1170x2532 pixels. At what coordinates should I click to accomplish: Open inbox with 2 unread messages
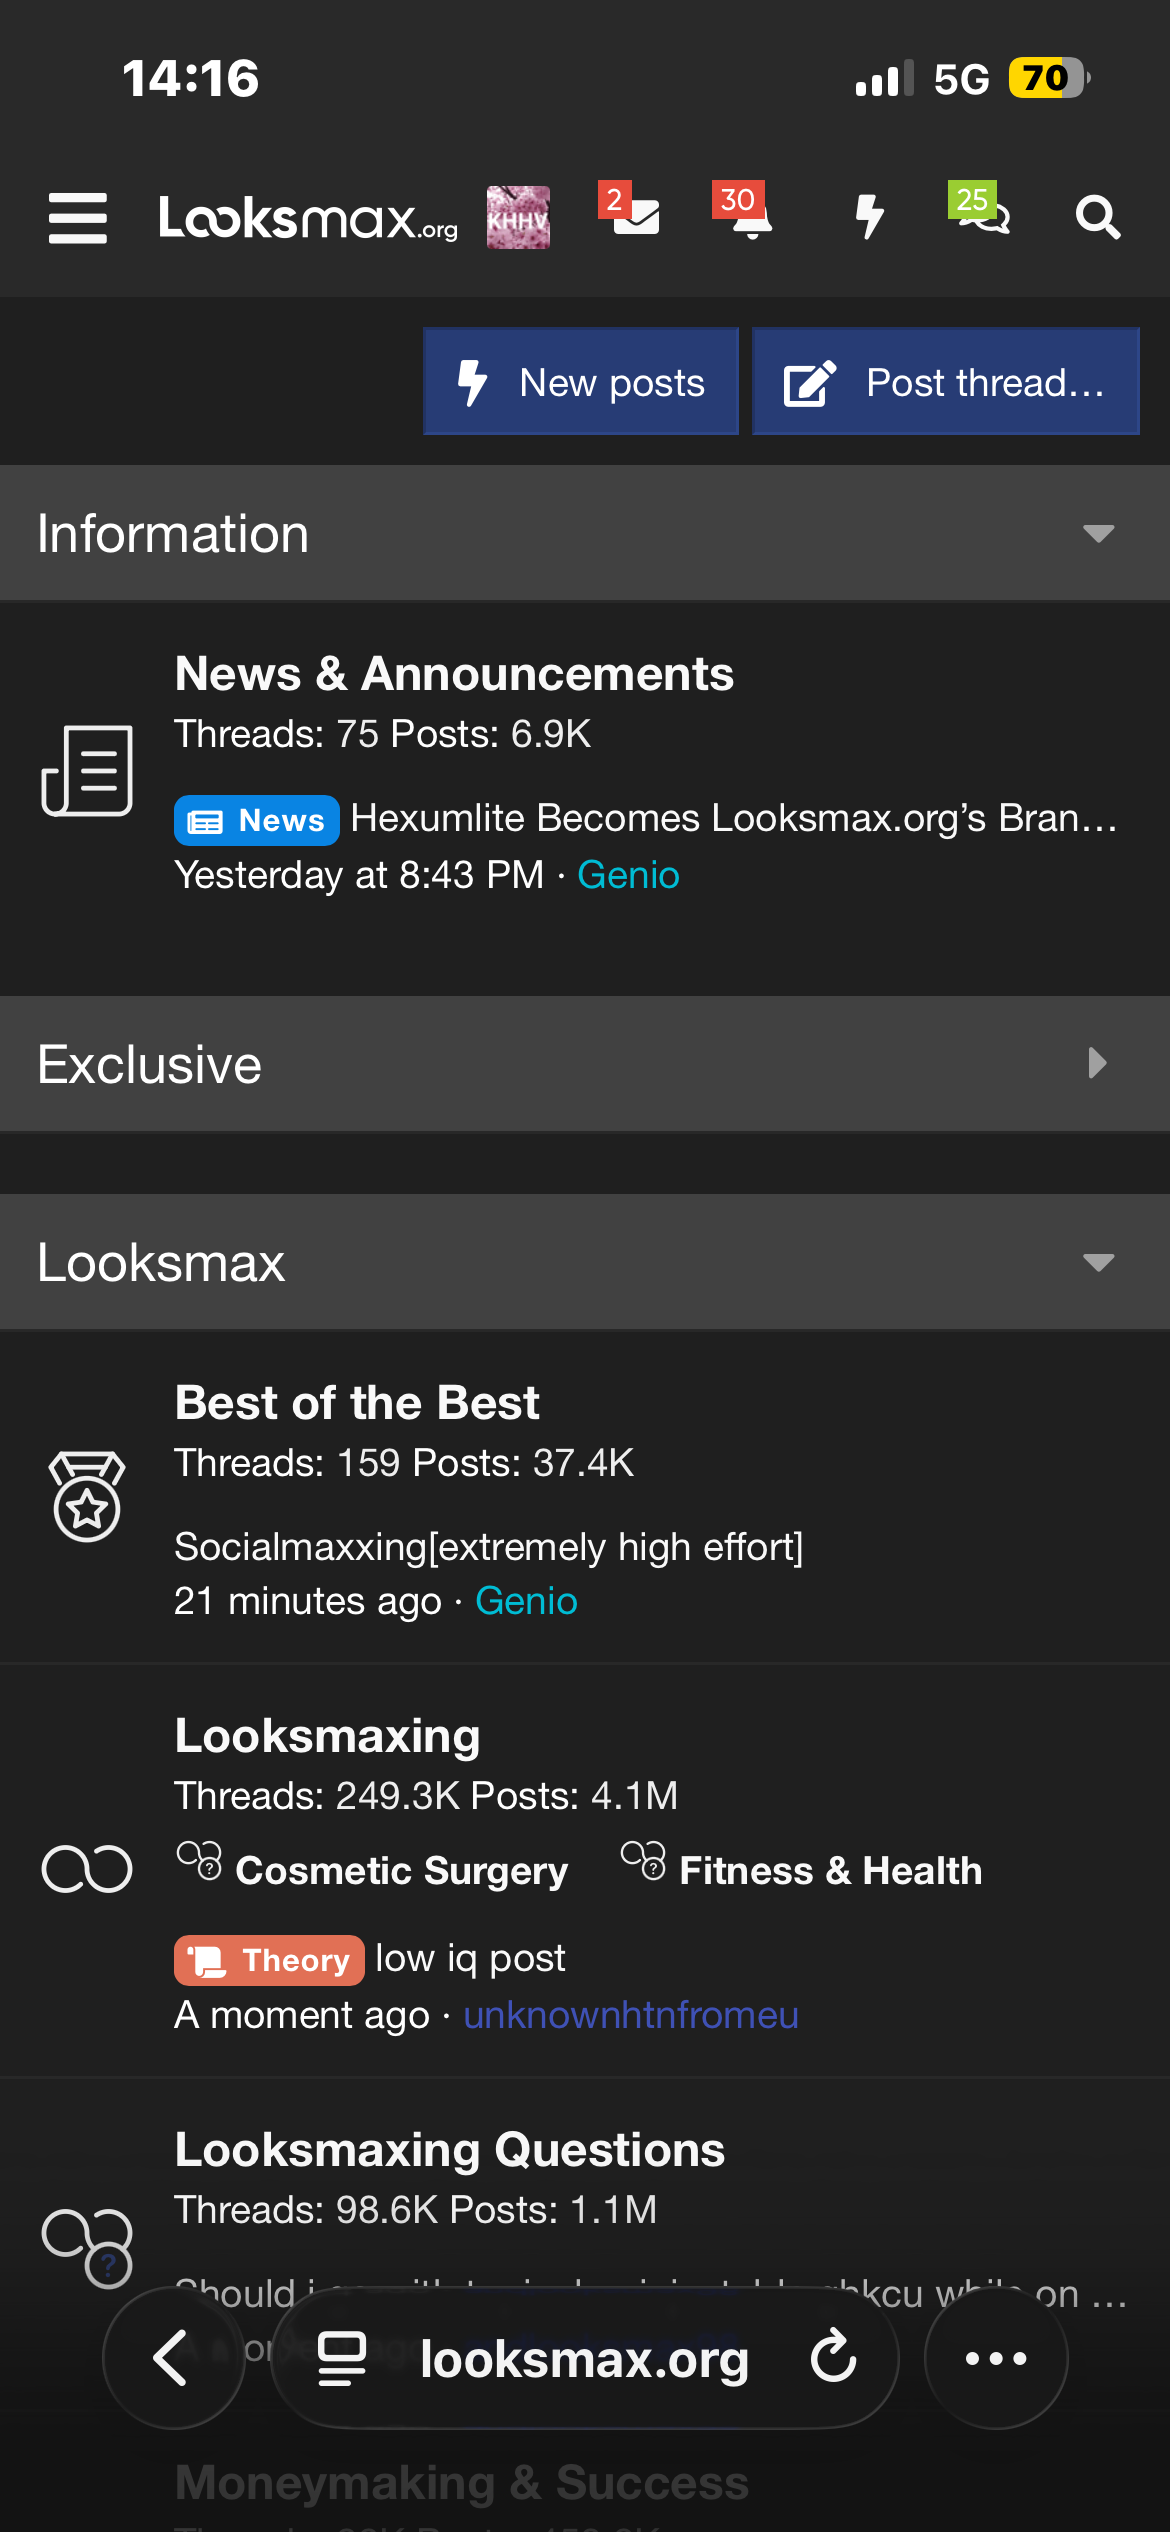click(630, 209)
